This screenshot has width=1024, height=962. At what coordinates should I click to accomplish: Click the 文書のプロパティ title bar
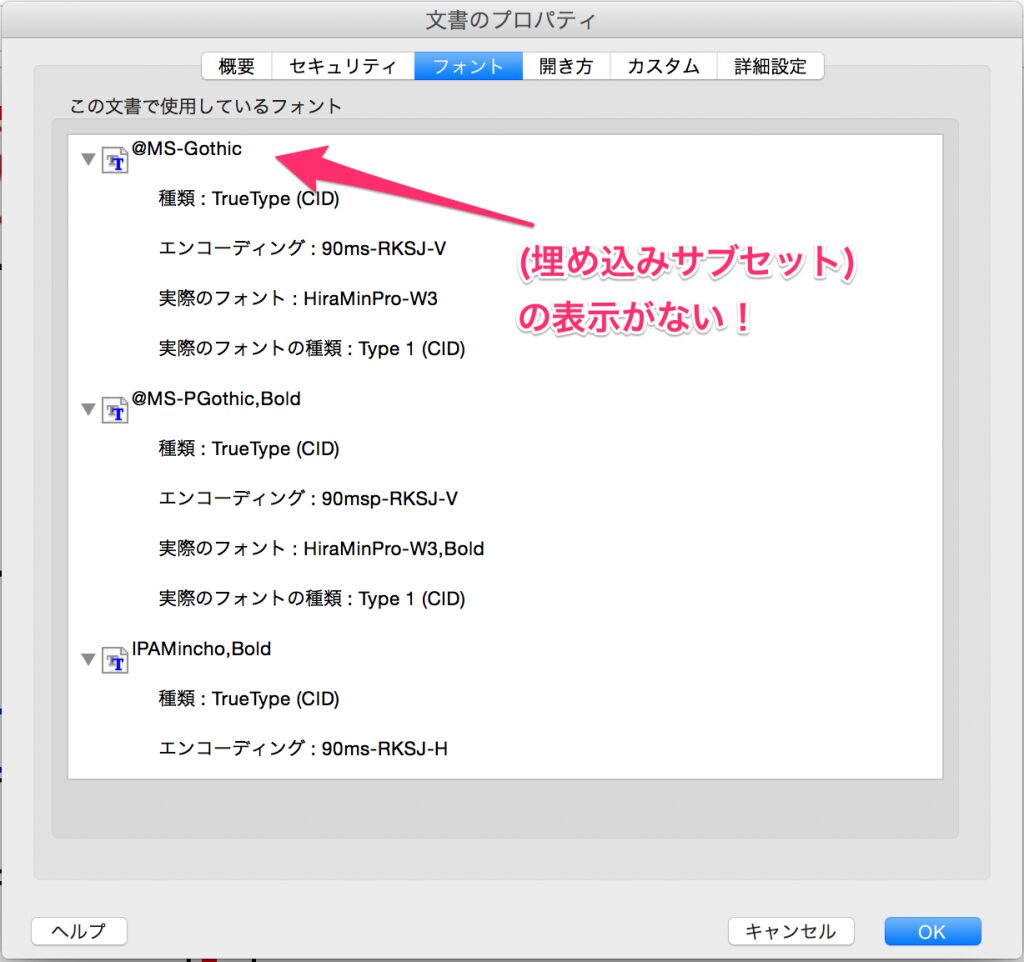[x=512, y=20]
